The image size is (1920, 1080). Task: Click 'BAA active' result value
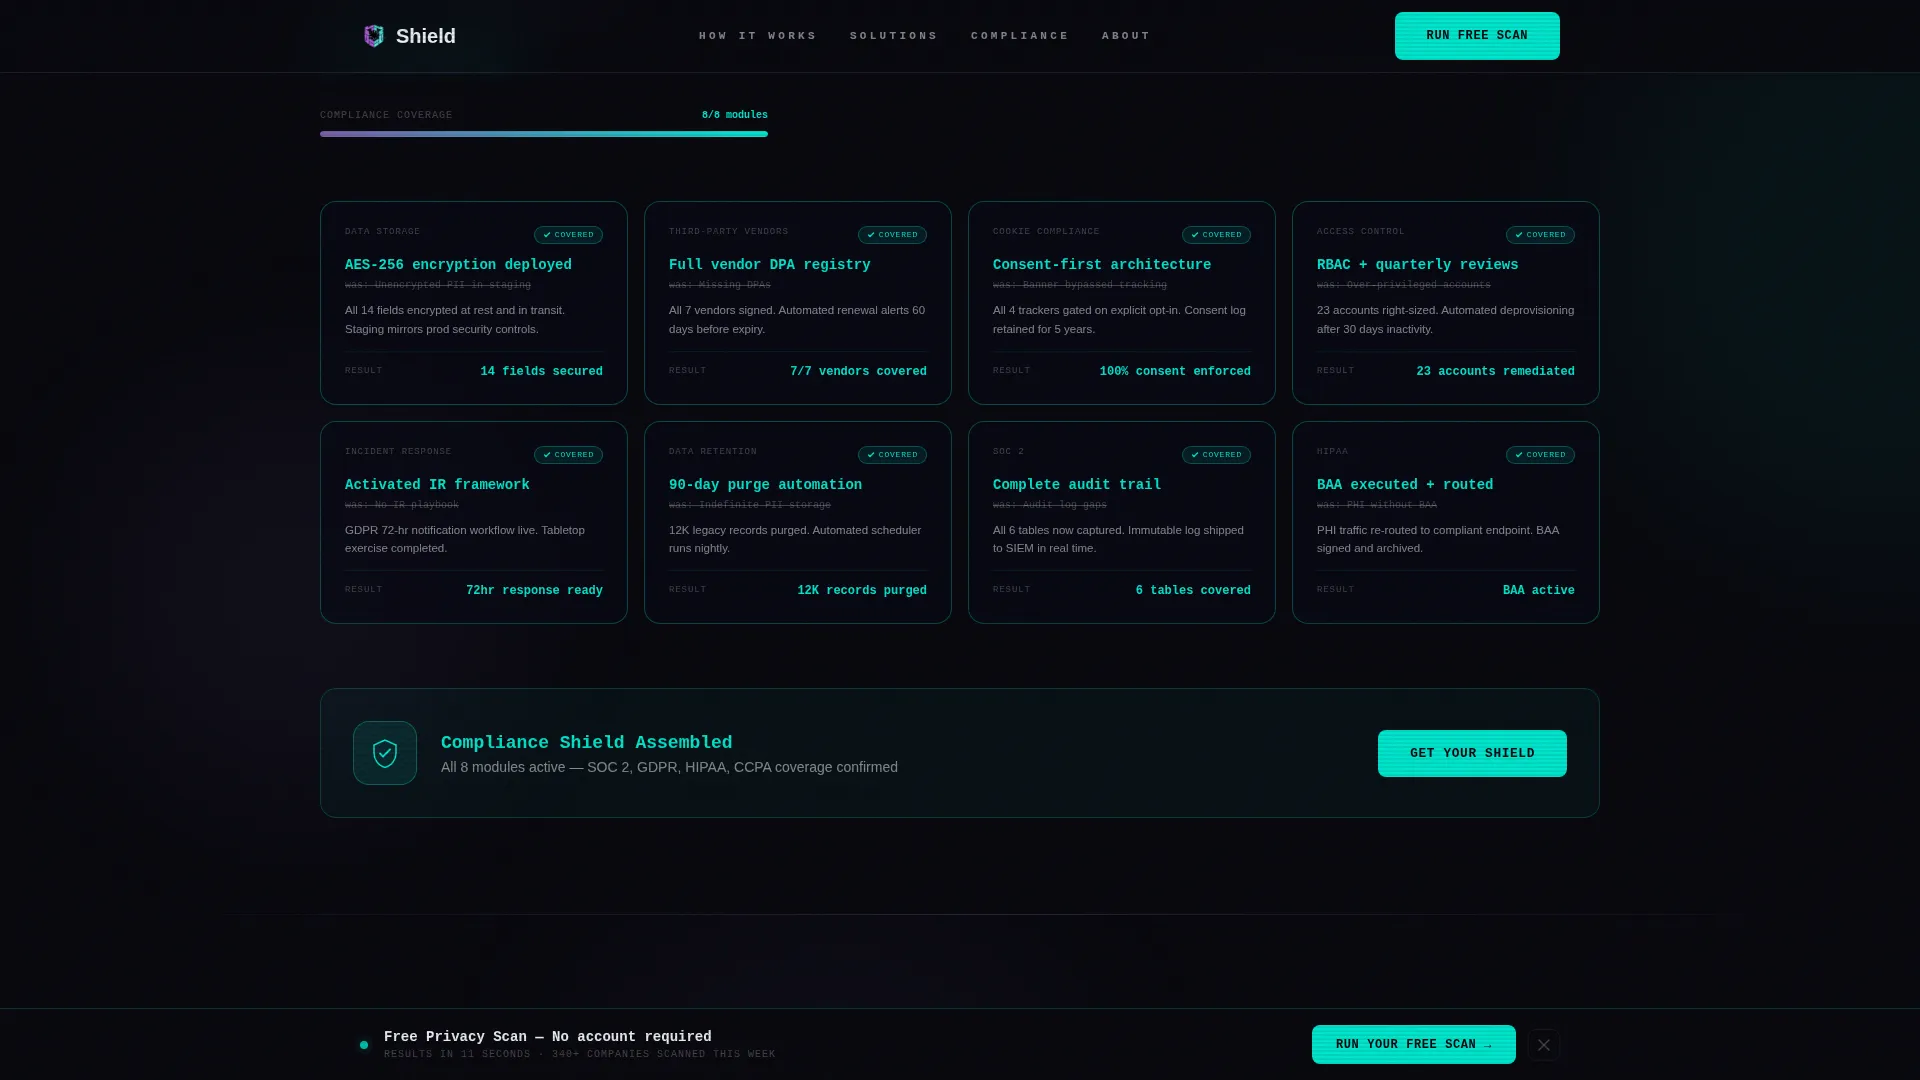point(1538,591)
